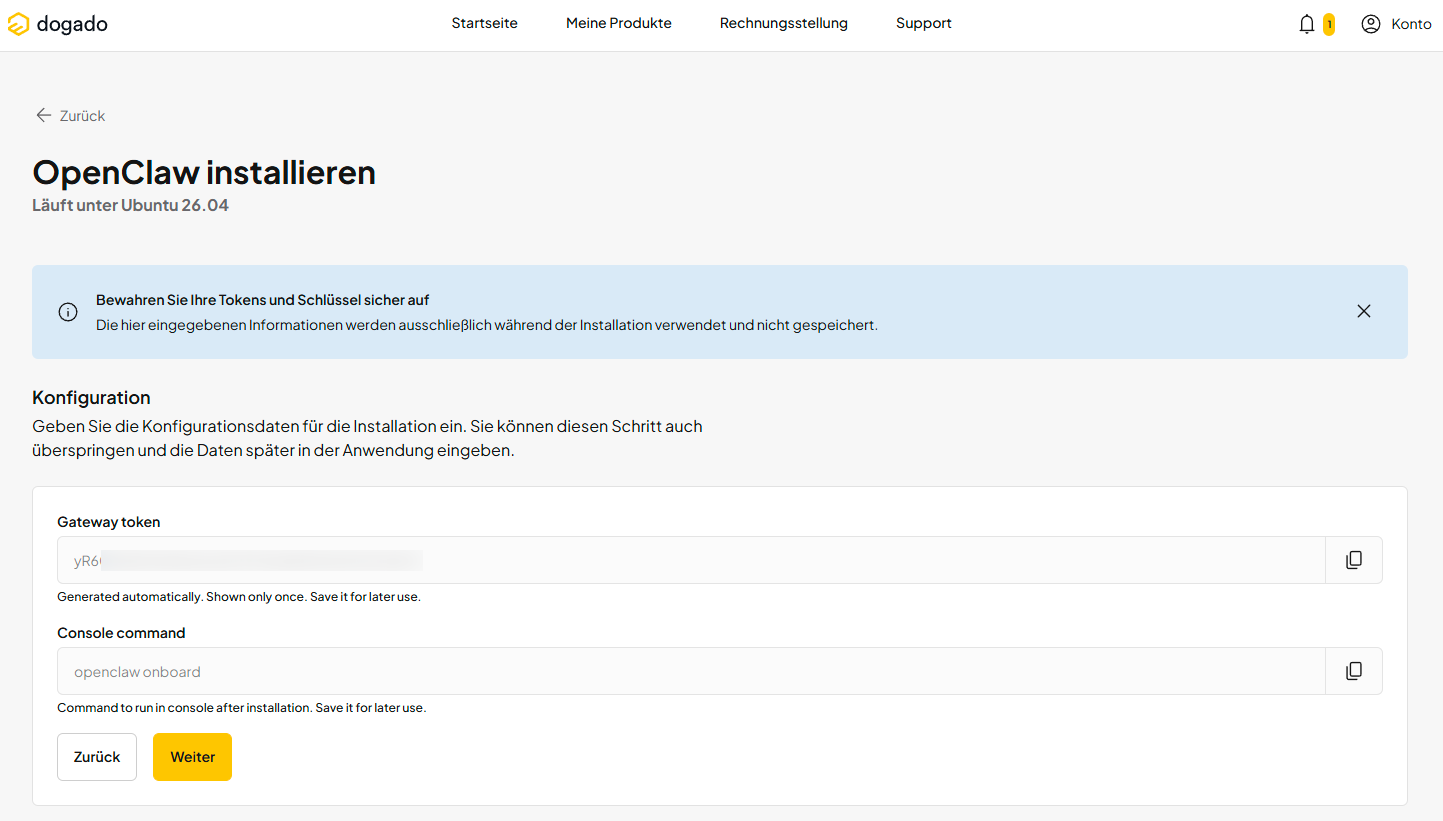Click the yellow notification count badge

pos(1329,24)
